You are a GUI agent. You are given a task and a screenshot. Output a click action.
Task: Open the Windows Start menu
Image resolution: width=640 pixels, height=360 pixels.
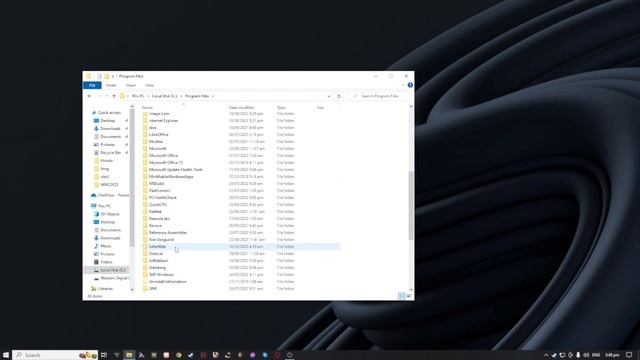6,355
